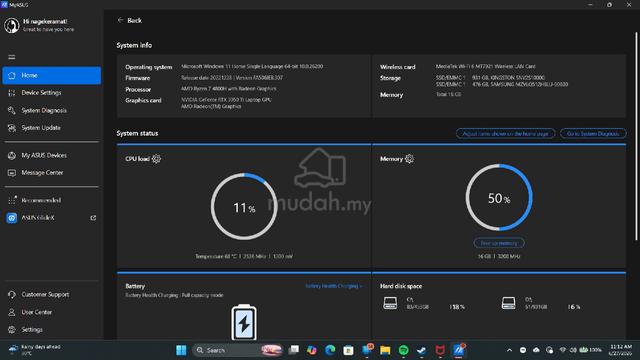Click MyASUS taskbar icon
Viewport: 640px width, 360px height.
[458, 350]
